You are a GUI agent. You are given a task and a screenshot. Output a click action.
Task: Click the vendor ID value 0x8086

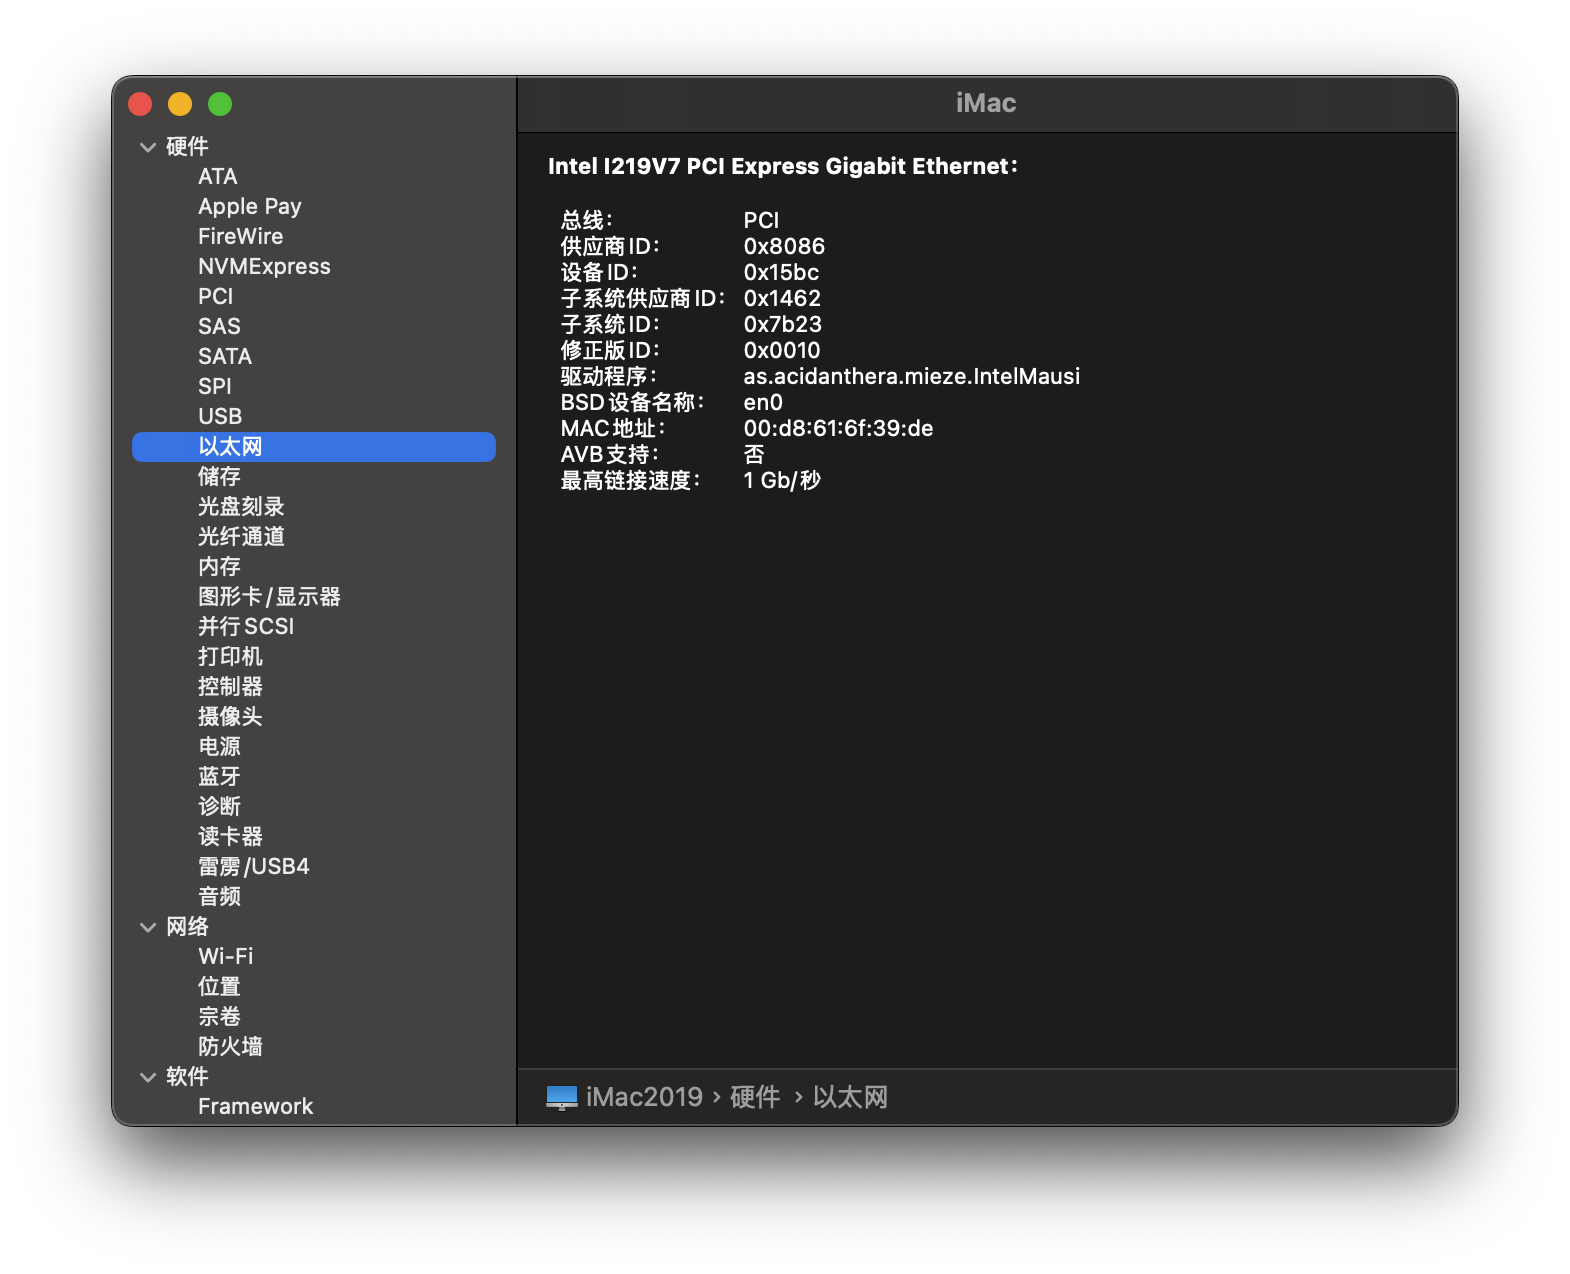[x=784, y=246]
